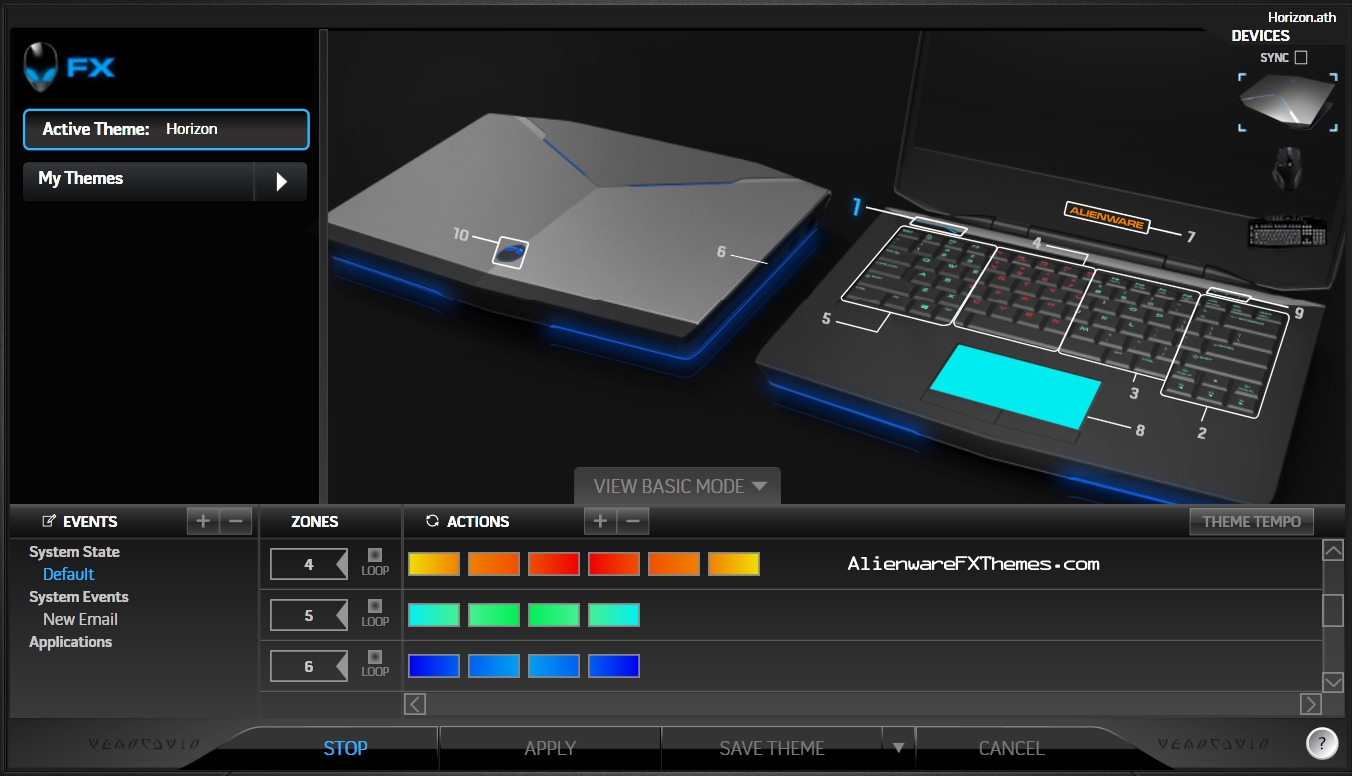Click the Alienware FX alien head logo
The height and width of the screenshot is (776, 1352).
pos(41,67)
